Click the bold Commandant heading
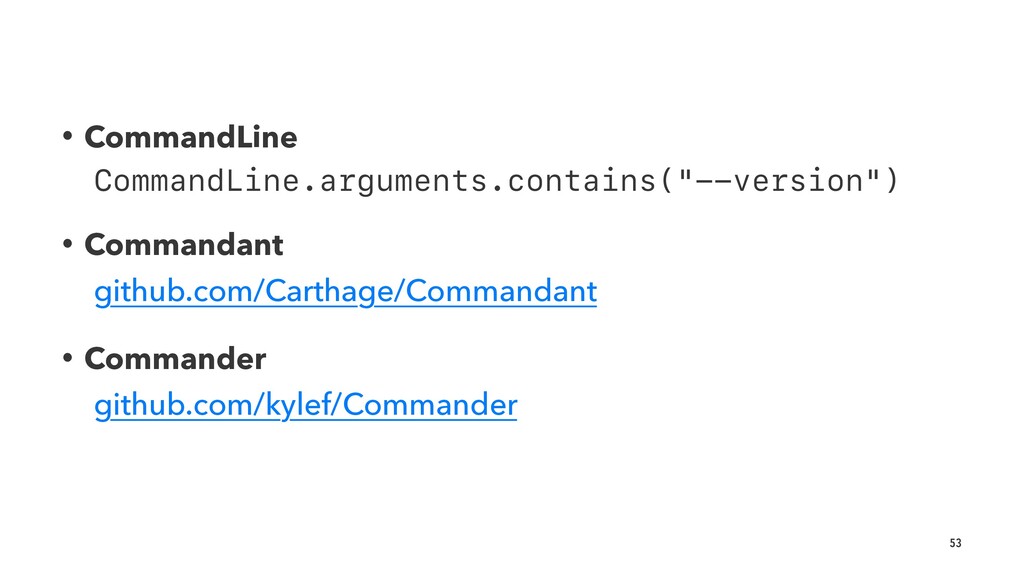This screenshot has width=1024, height=576. [184, 245]
